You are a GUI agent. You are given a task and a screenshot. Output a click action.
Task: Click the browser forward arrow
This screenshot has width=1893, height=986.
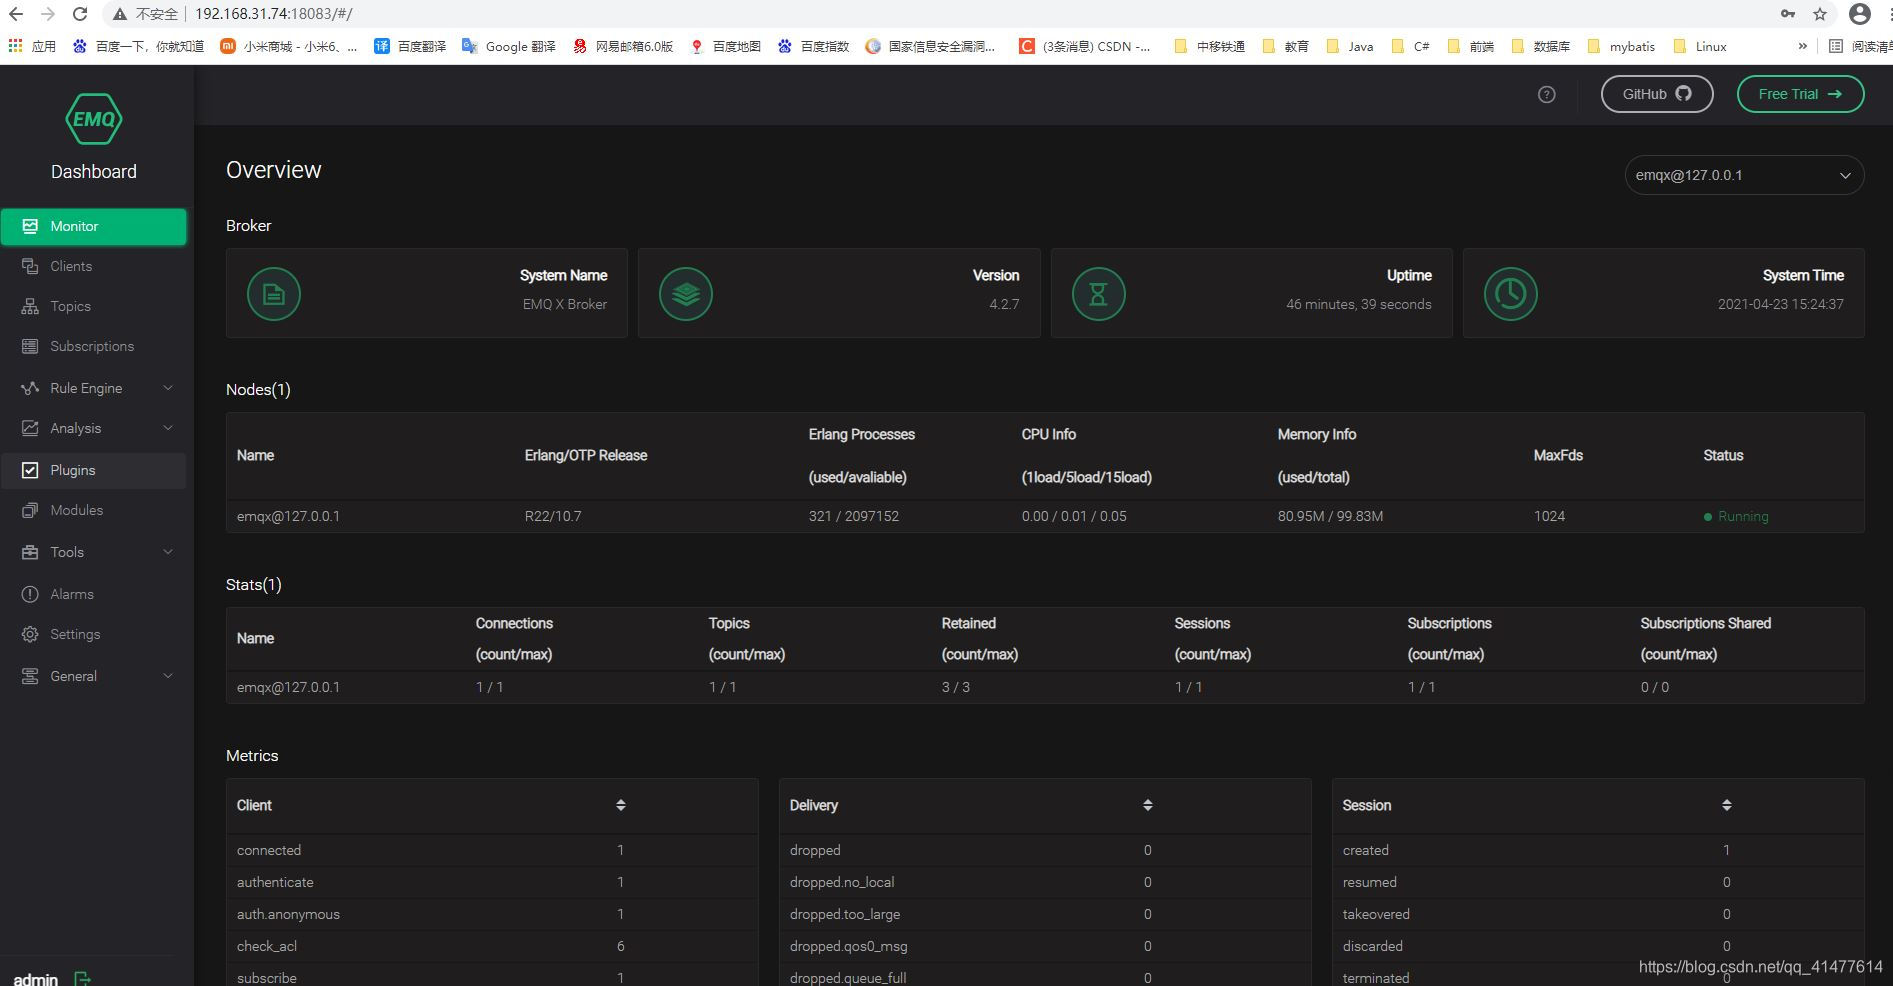coord(48,14)
